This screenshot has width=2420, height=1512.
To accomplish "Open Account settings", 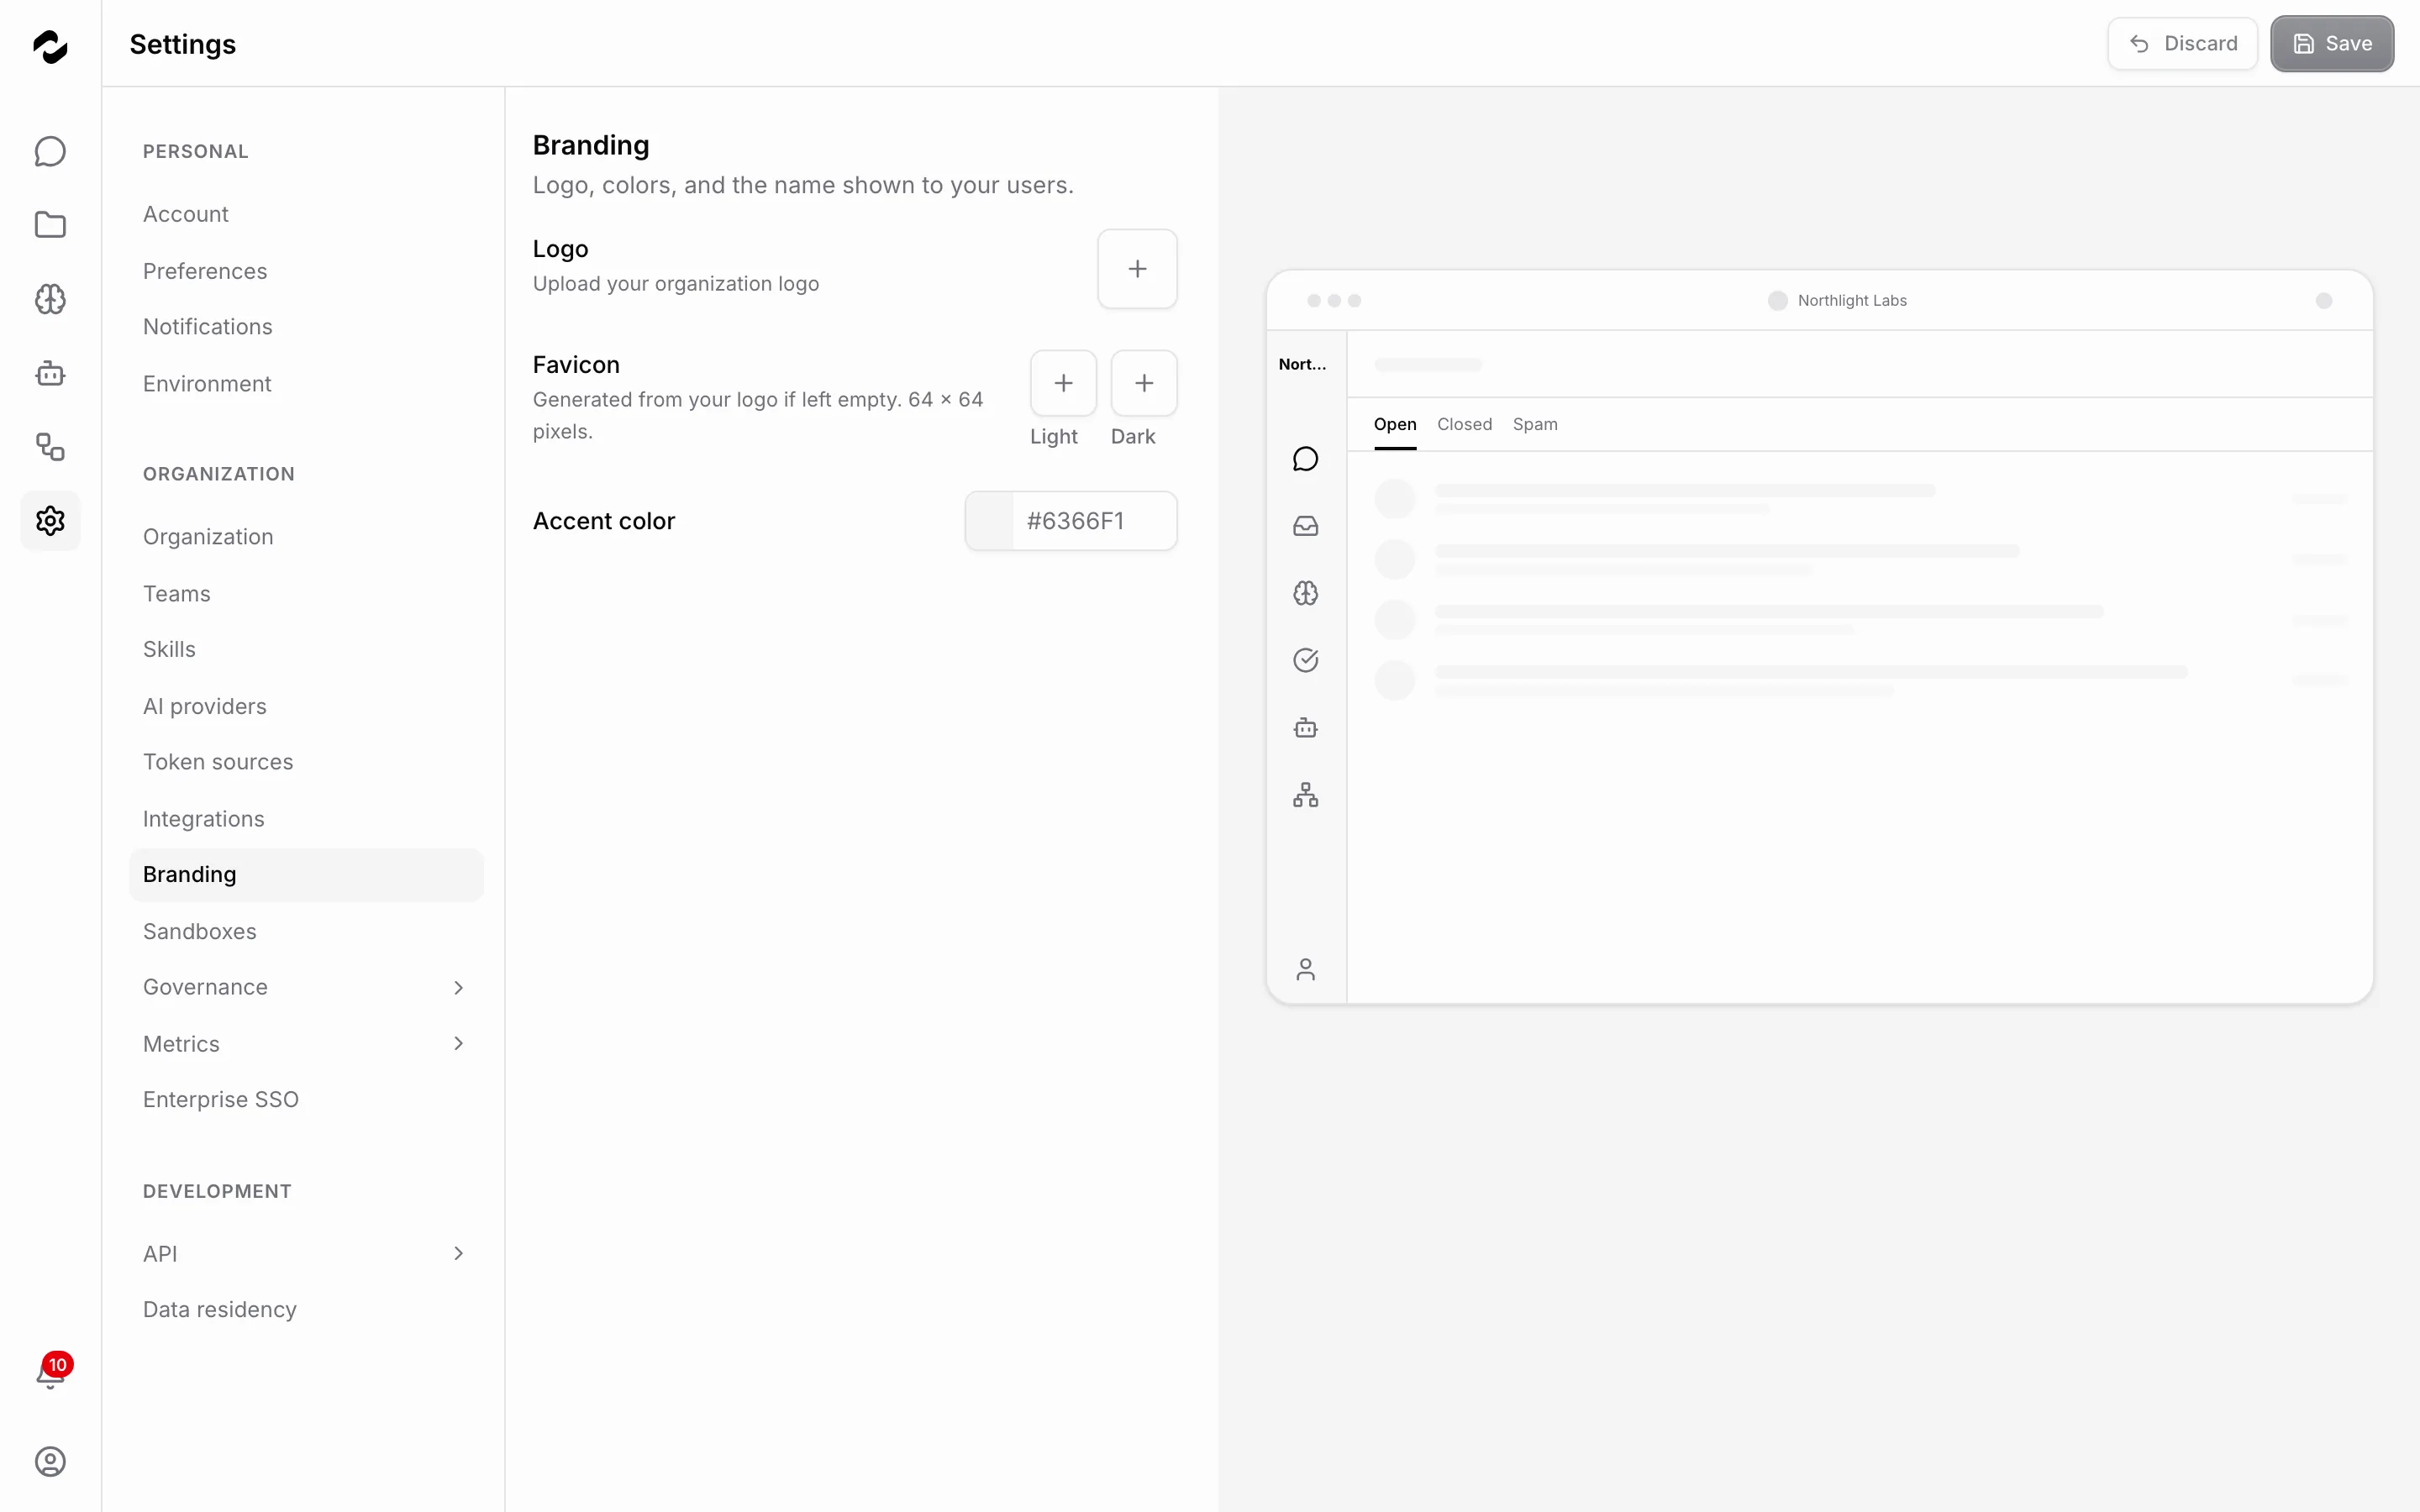I will [x=306, y=214].
